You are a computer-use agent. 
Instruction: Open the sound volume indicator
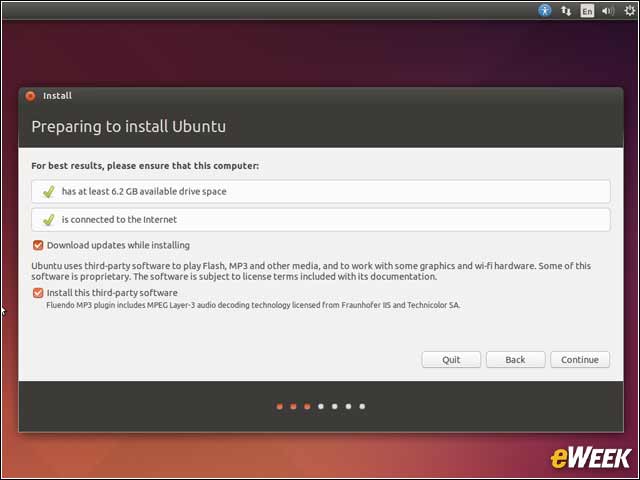pyautogui.click(x=608, y=11)
